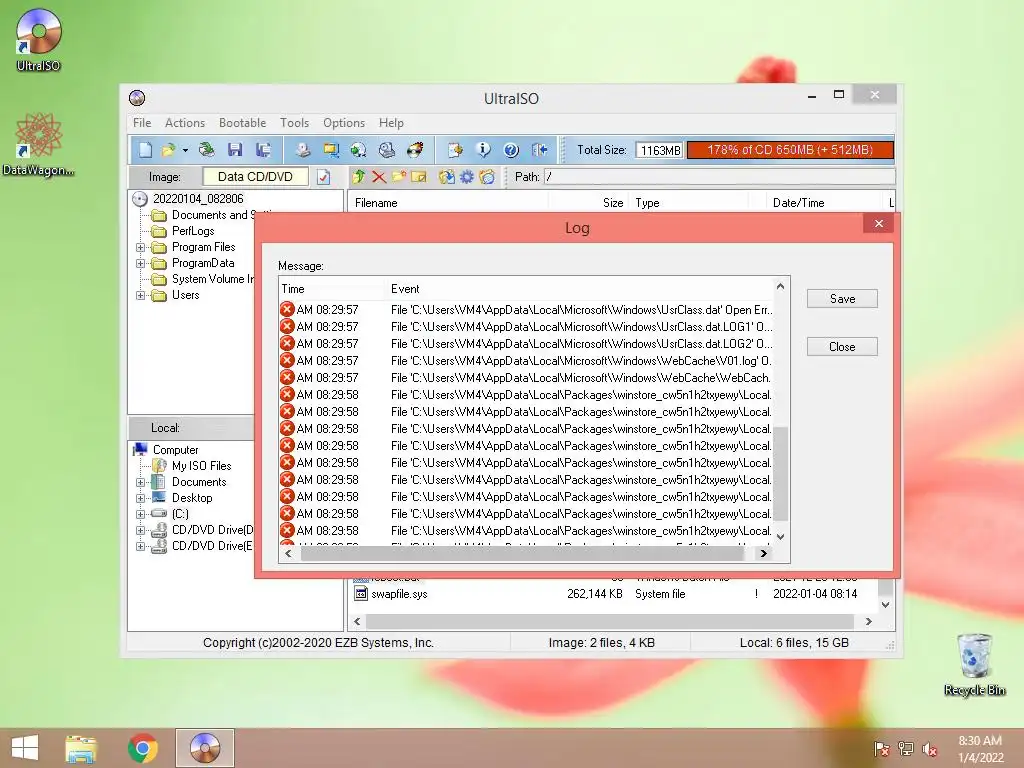Expand the CD/DVD Drive(E tree node
The height and width of the screenshot is (768, 1024).
pos(140,546)
